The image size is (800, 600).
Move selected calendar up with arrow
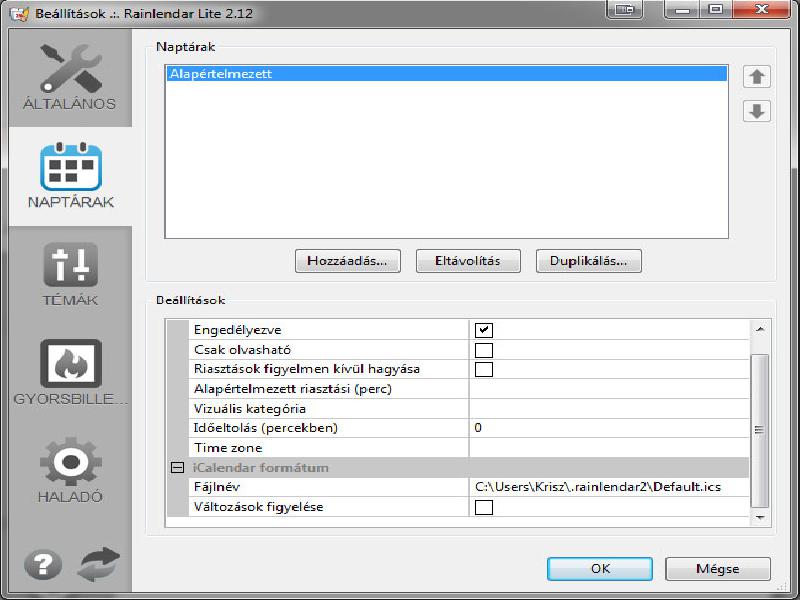pyautogui.click(x=757, y=77)
